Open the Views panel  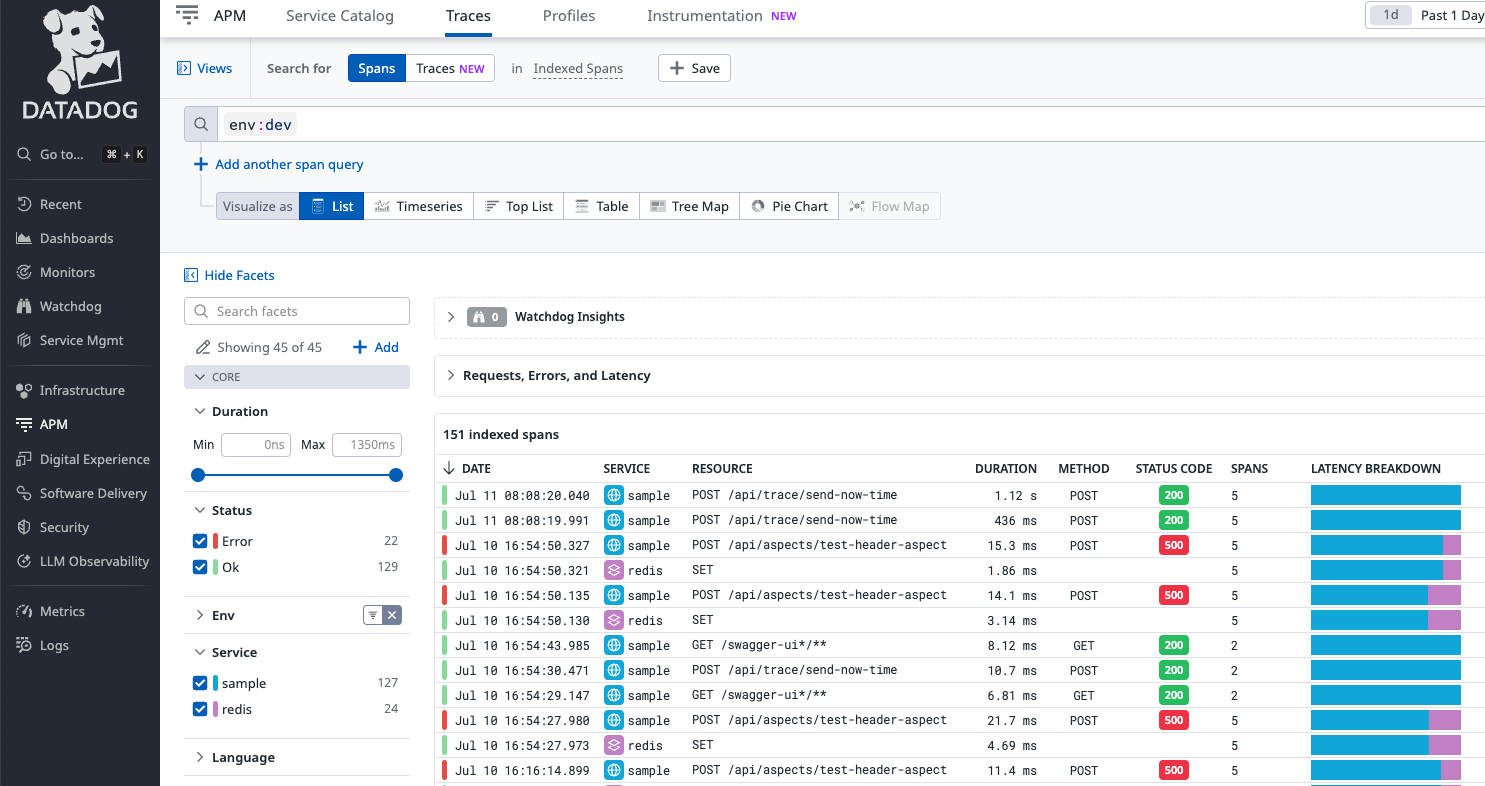click(205, 68)
